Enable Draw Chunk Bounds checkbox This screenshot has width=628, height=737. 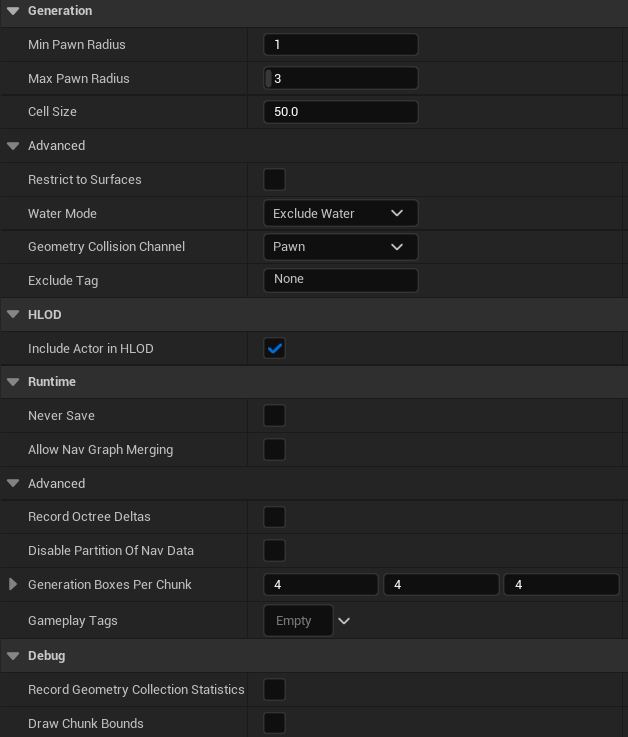coord(274,723)
